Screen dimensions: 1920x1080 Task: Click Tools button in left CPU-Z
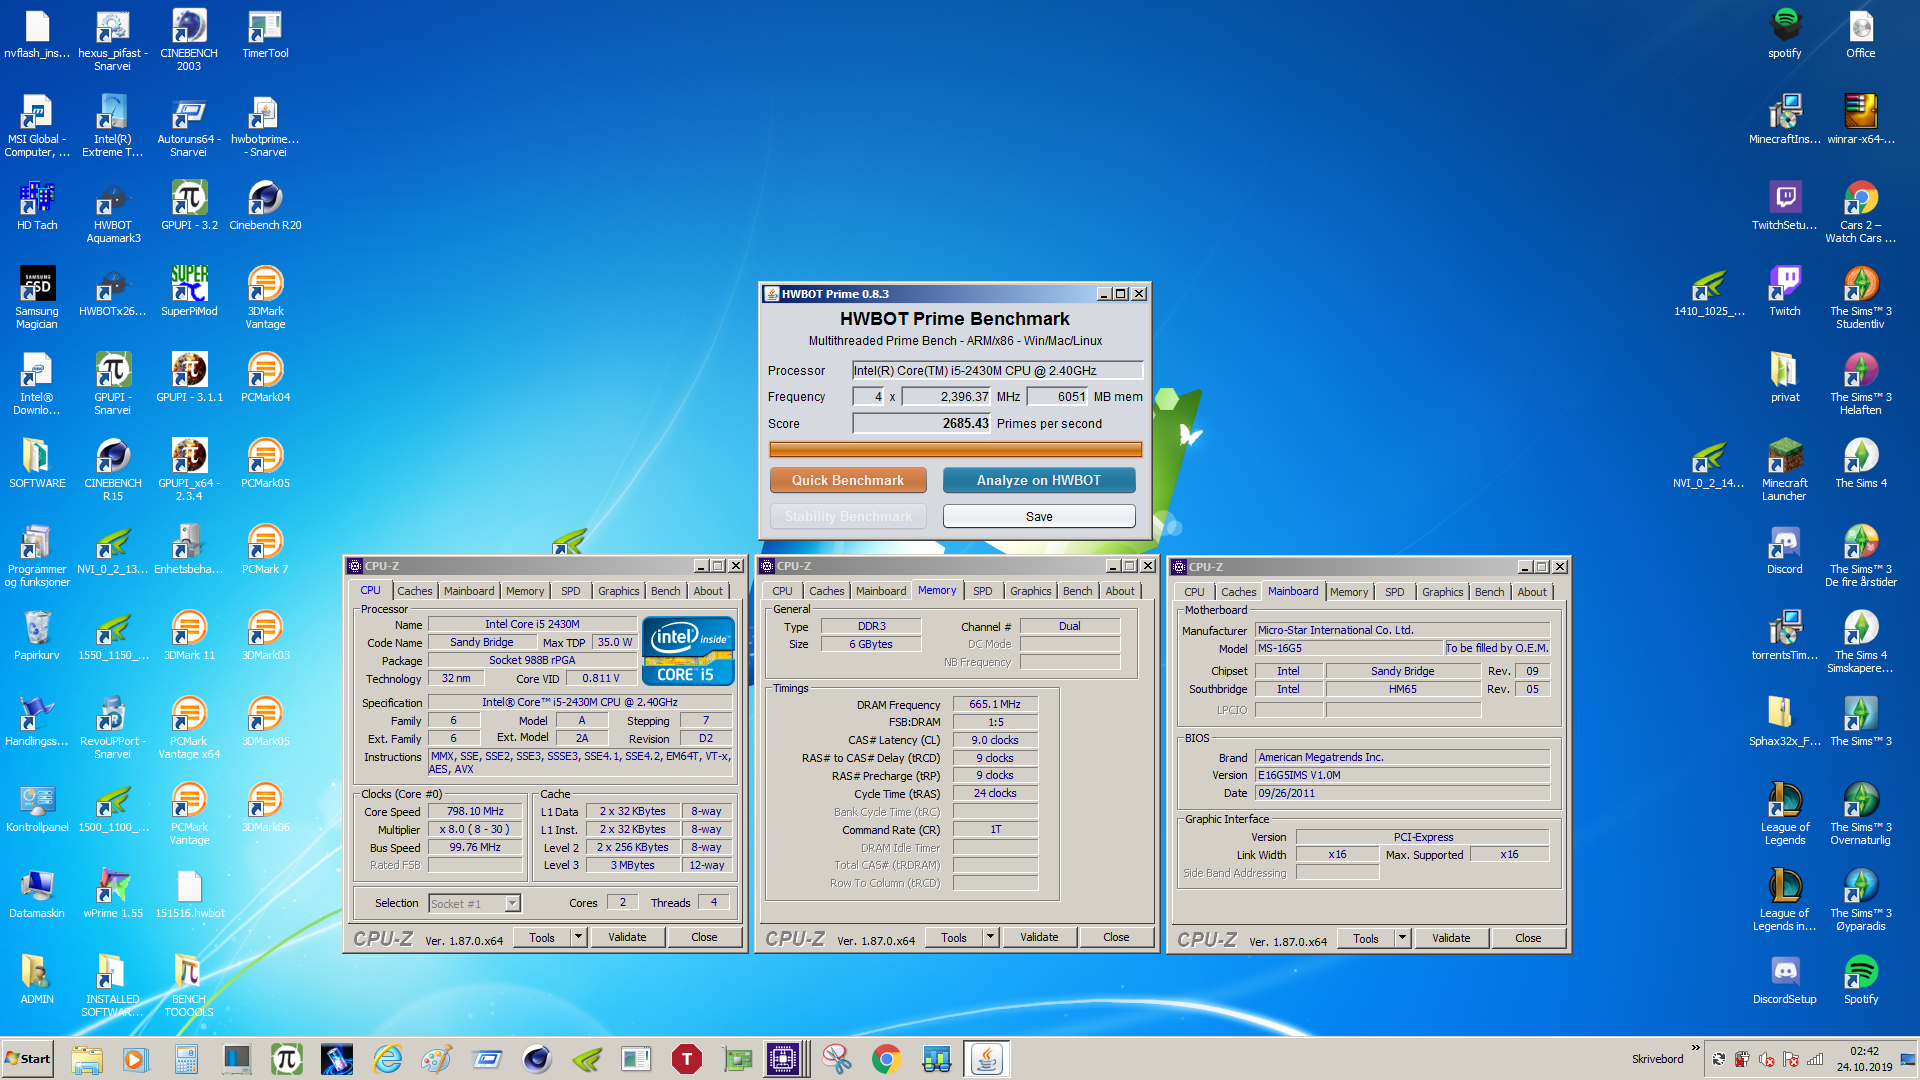[x=542, y=937]
